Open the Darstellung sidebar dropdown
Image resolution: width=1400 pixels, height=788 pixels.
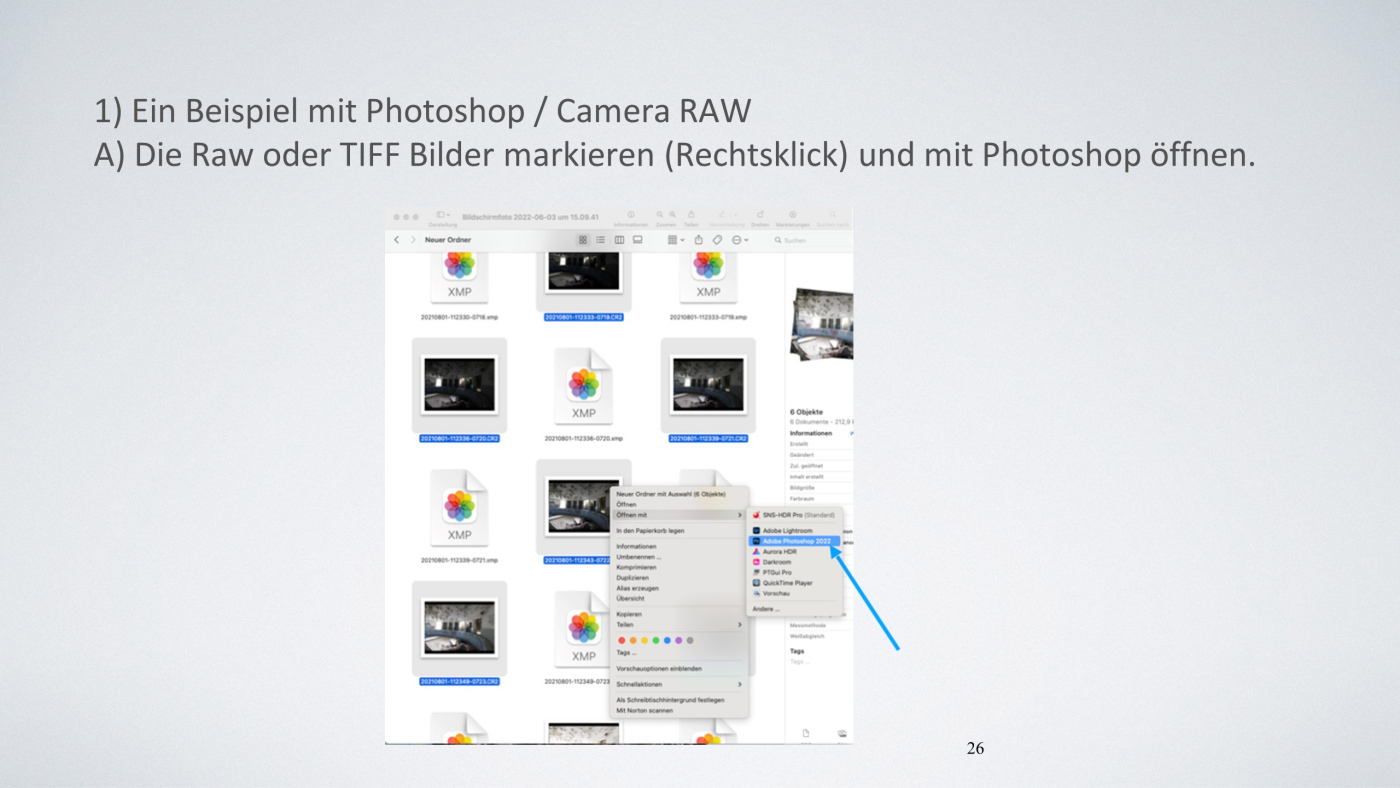pos(443,215)
